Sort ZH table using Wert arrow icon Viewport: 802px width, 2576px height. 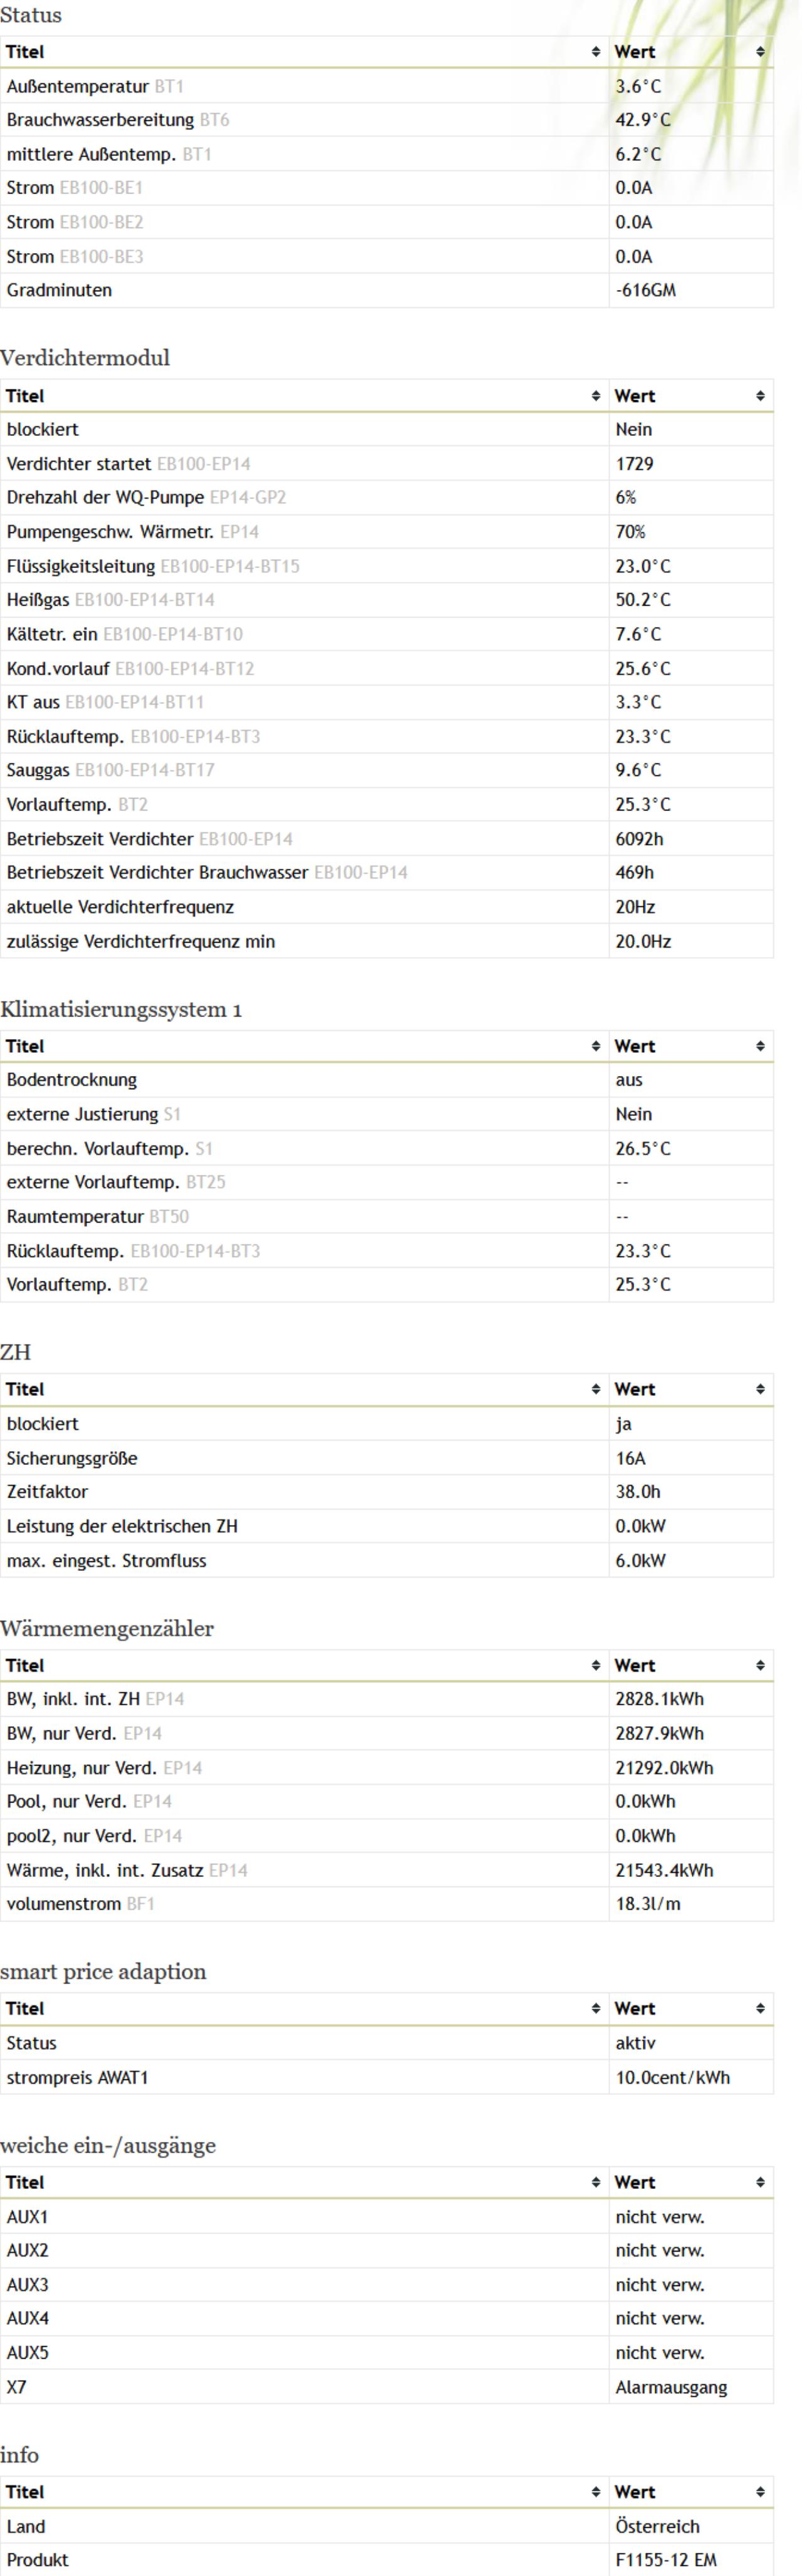click(x=761, y=1389)
